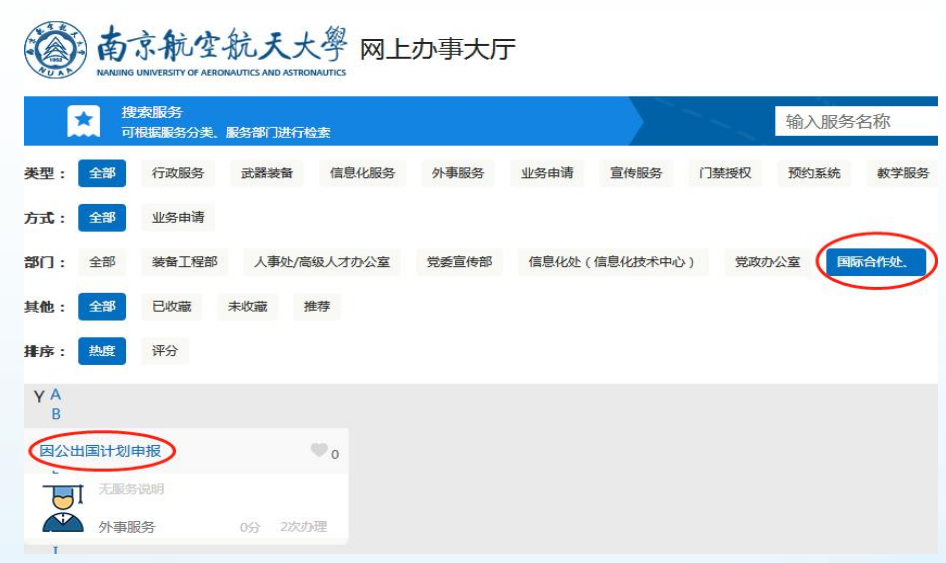Viewport: 946px width, 563px height.
Task: Choose the 外事服务 type filter
Action: (458, 173)
